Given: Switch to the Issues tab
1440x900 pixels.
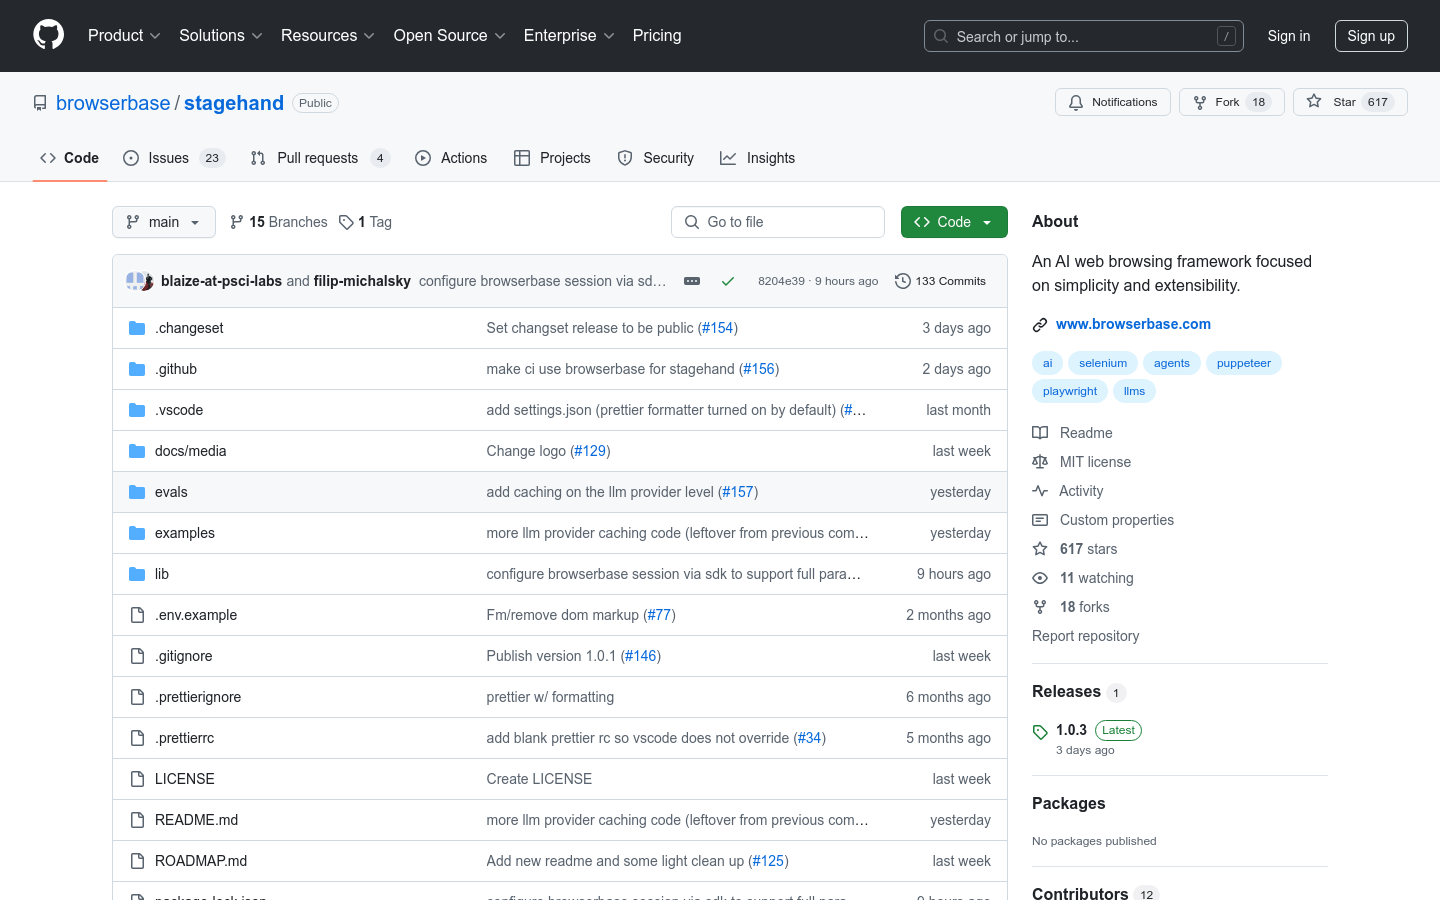Looking at the screenshot, I should (174, 158).
